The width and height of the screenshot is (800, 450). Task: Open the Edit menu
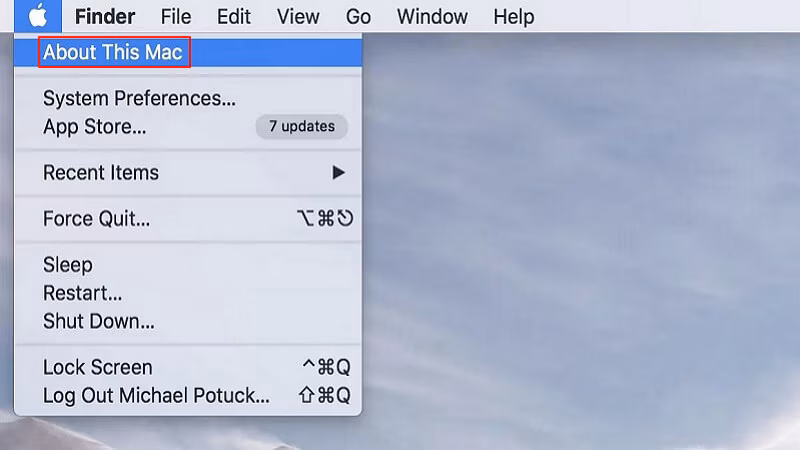point(234,17)
